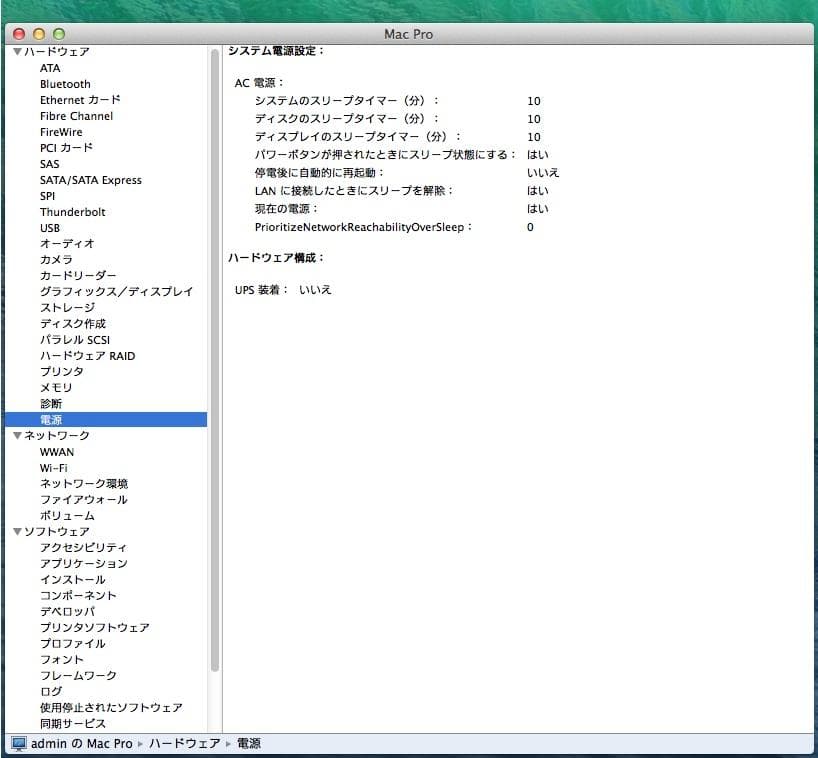Select FireWire in the hardware list

(x=64, y=131)
